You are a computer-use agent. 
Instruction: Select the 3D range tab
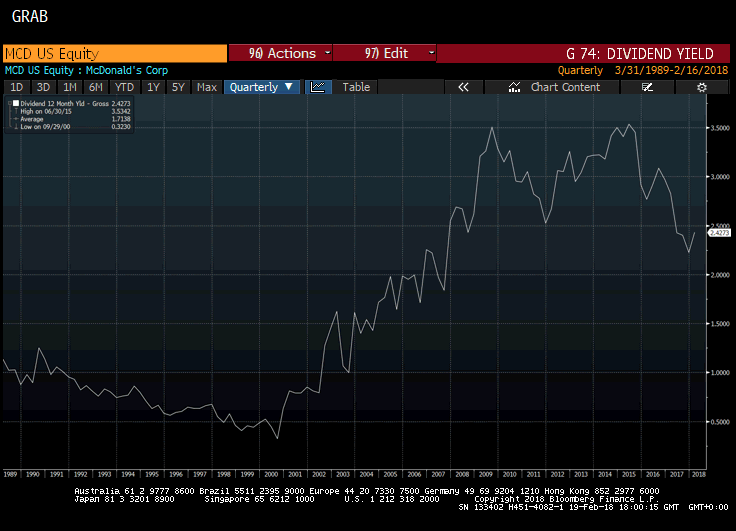click(43, 87)
